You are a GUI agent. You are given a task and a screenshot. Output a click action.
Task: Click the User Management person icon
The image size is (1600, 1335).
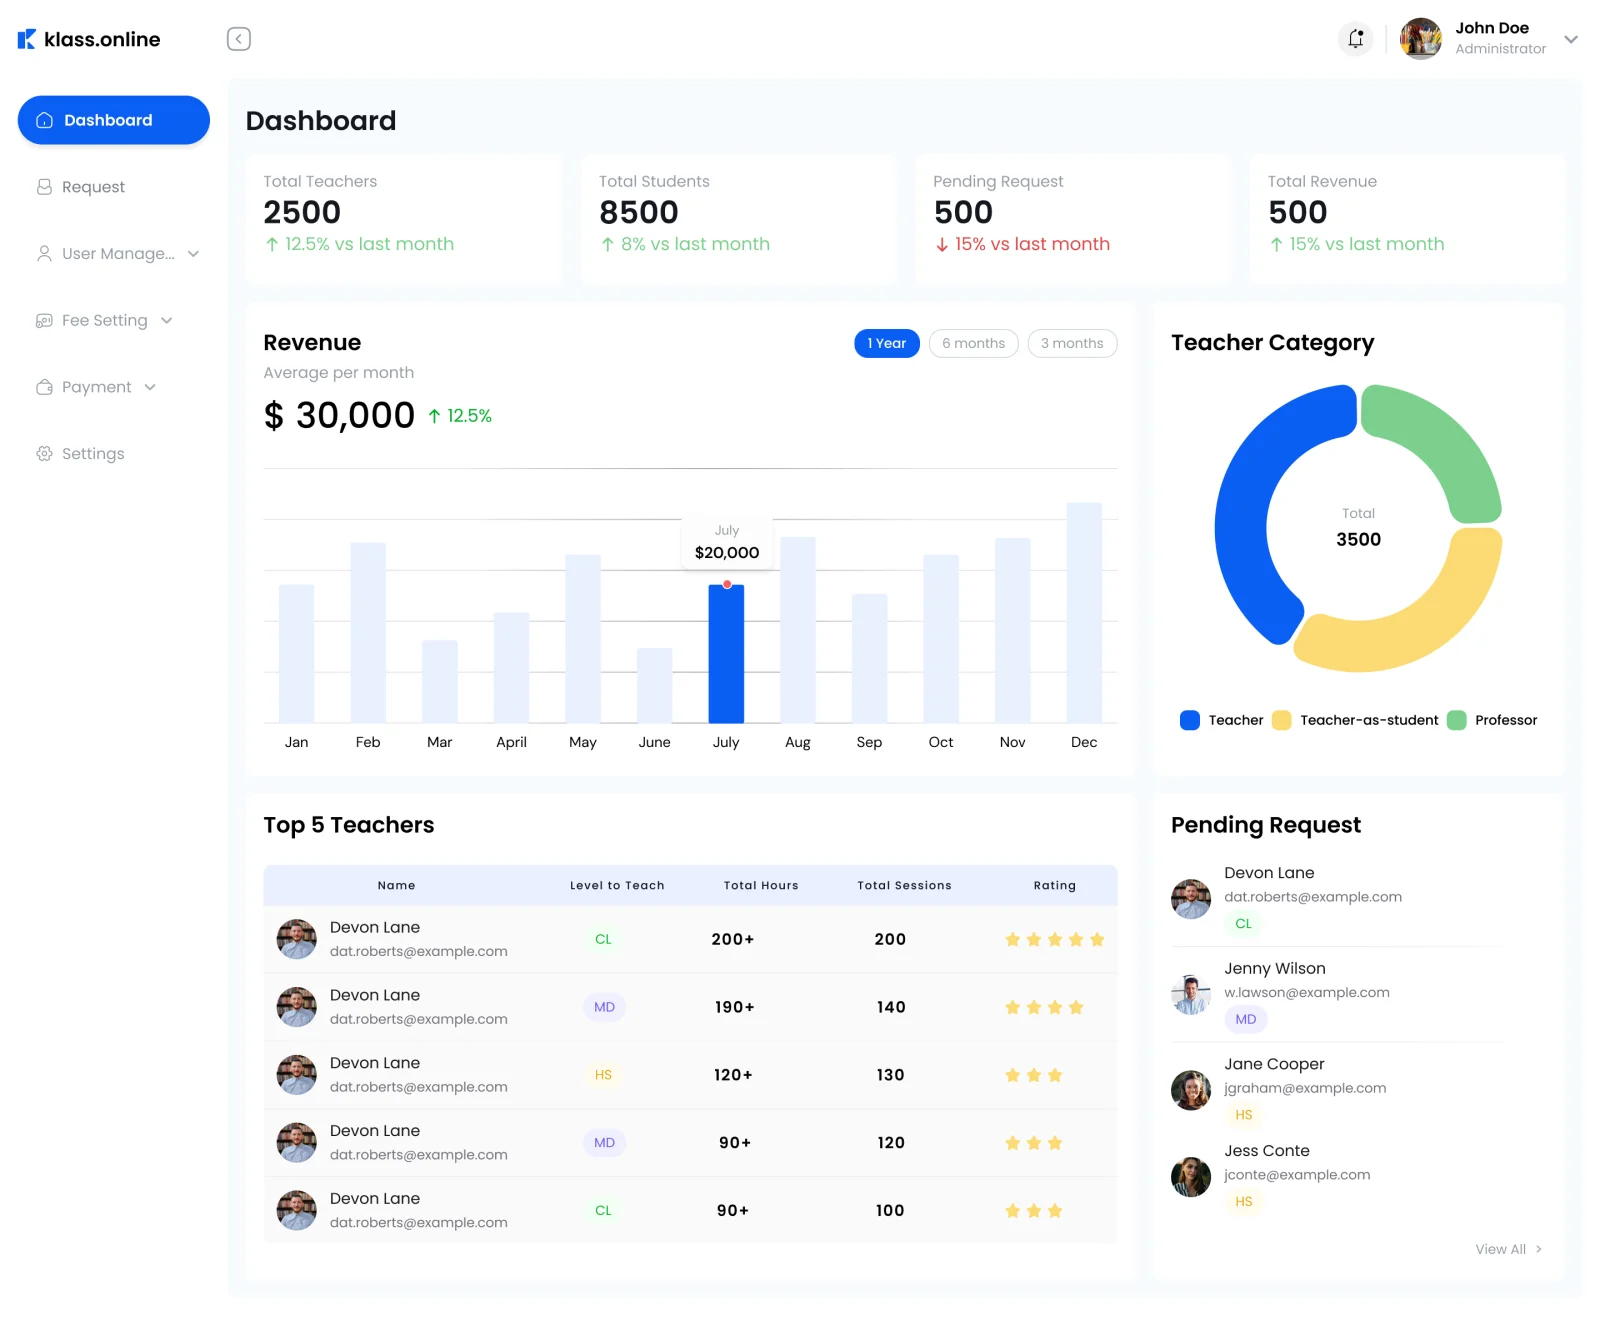44,253
